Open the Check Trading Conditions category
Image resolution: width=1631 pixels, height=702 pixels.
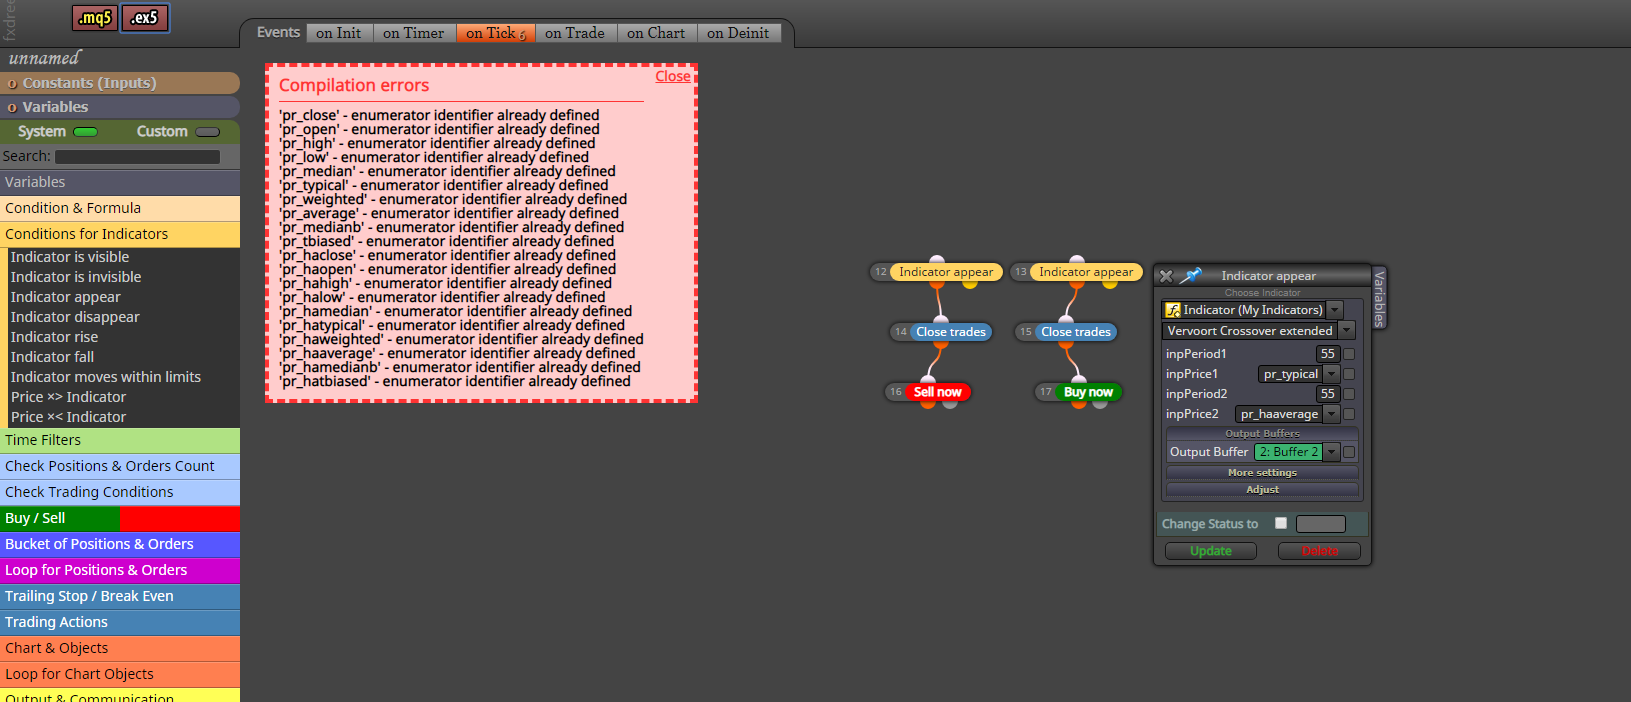[x=120, y=492]
